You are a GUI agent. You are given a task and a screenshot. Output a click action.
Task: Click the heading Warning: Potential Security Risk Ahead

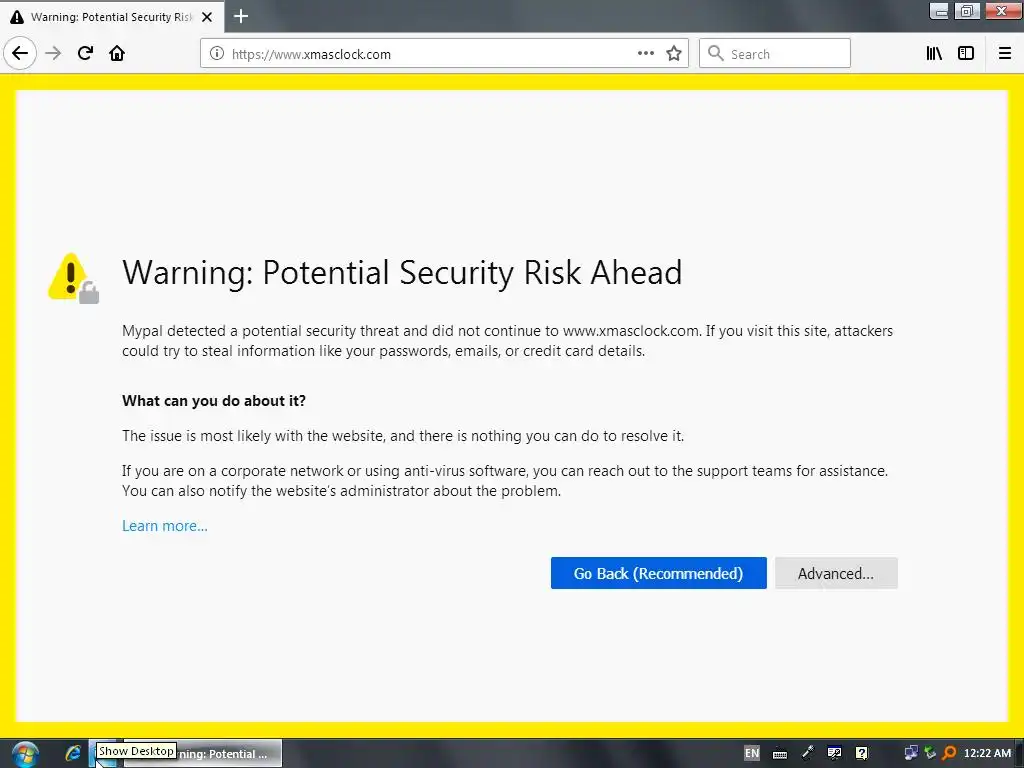402,273
